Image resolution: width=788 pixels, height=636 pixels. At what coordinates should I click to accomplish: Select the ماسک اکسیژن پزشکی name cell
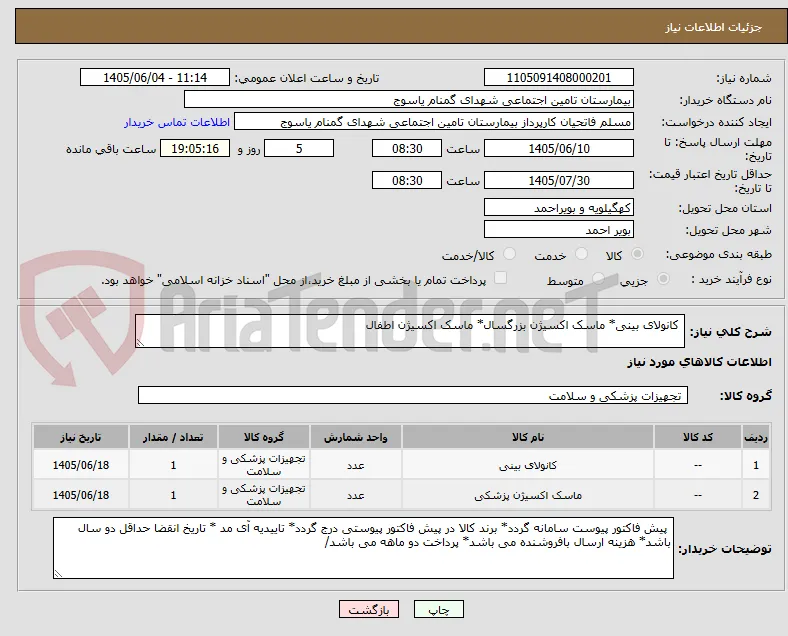(x=528, y=495)
